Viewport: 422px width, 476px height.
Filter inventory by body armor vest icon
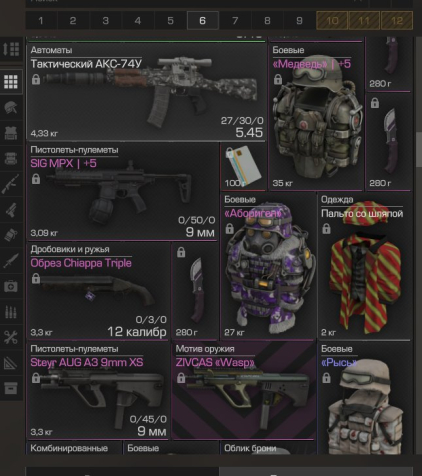coord(11,133)
